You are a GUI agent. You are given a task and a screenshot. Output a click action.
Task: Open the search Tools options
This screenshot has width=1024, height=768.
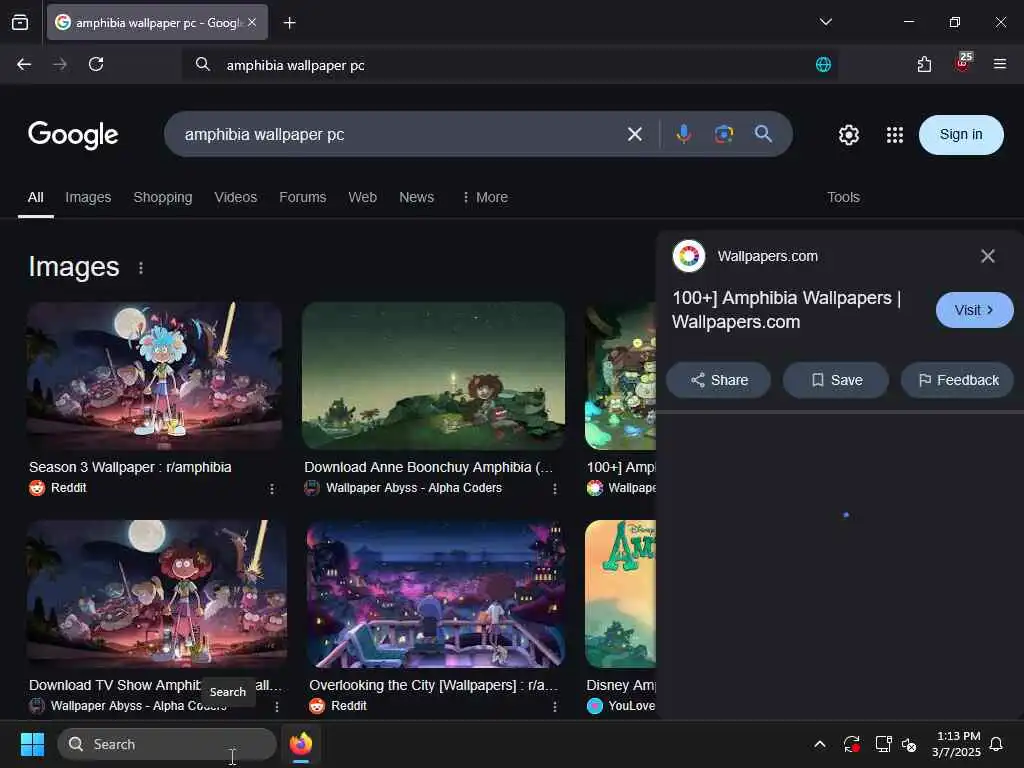[x=843, y=197]
